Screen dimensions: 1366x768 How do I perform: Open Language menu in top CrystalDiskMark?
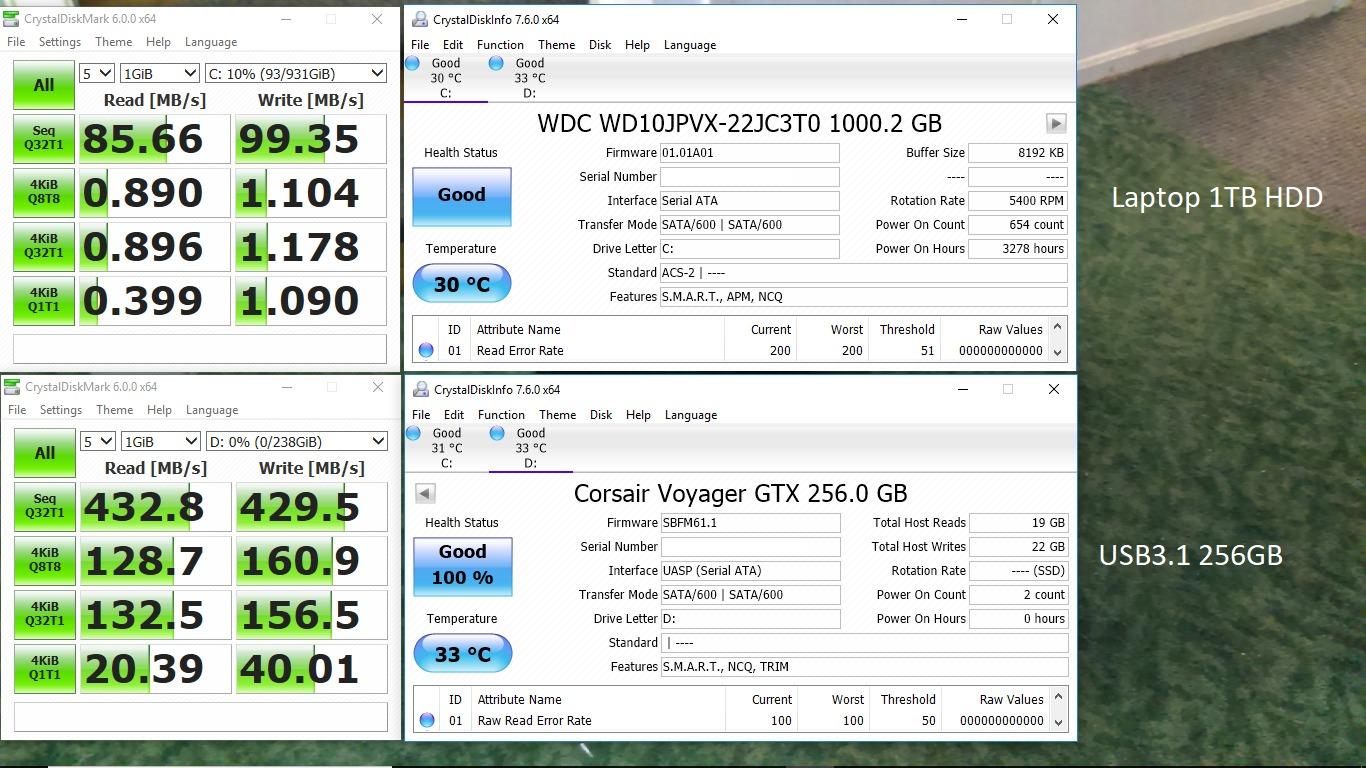click(211, 42)
